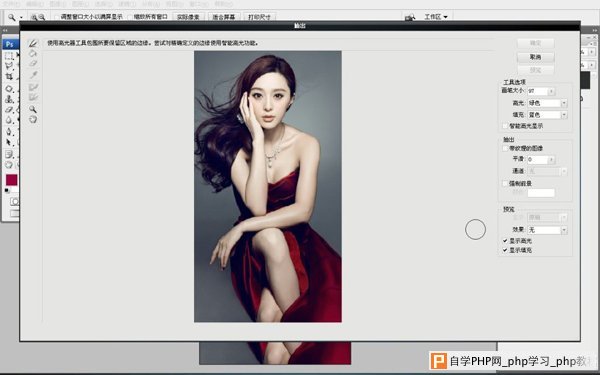Uncheck the 显示高光 checkbox
This screenshot has height=375, width=600.
(505, 241)
